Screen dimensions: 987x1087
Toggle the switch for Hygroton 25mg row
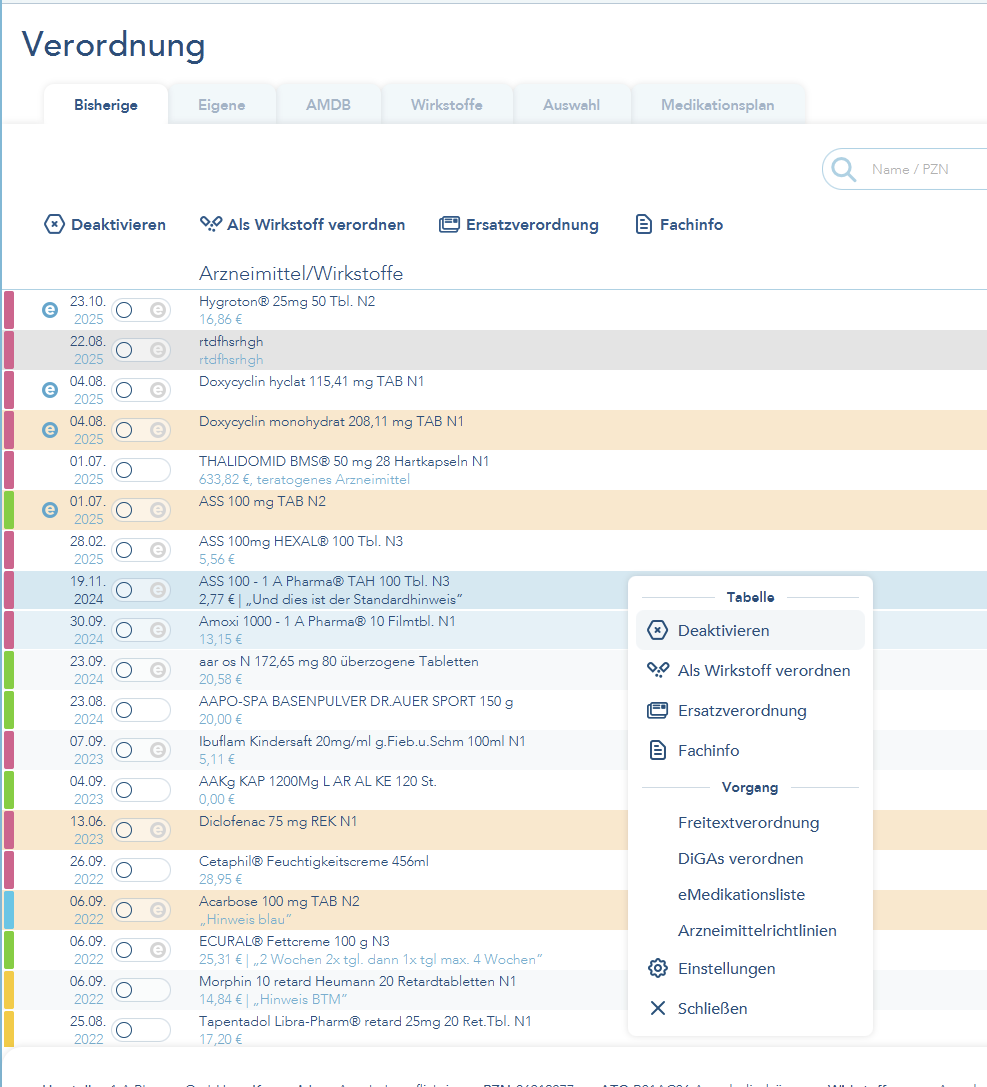pos(141,310)
